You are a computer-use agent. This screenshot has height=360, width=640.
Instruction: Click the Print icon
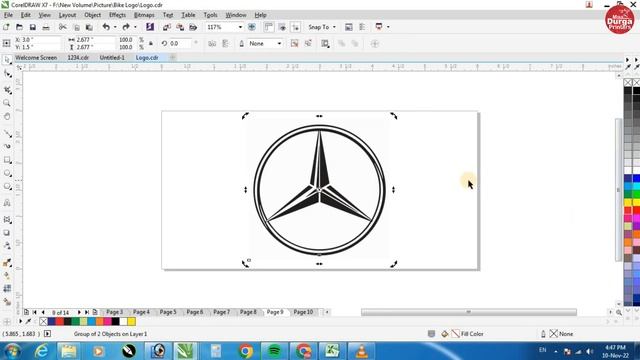pos(46,27)
